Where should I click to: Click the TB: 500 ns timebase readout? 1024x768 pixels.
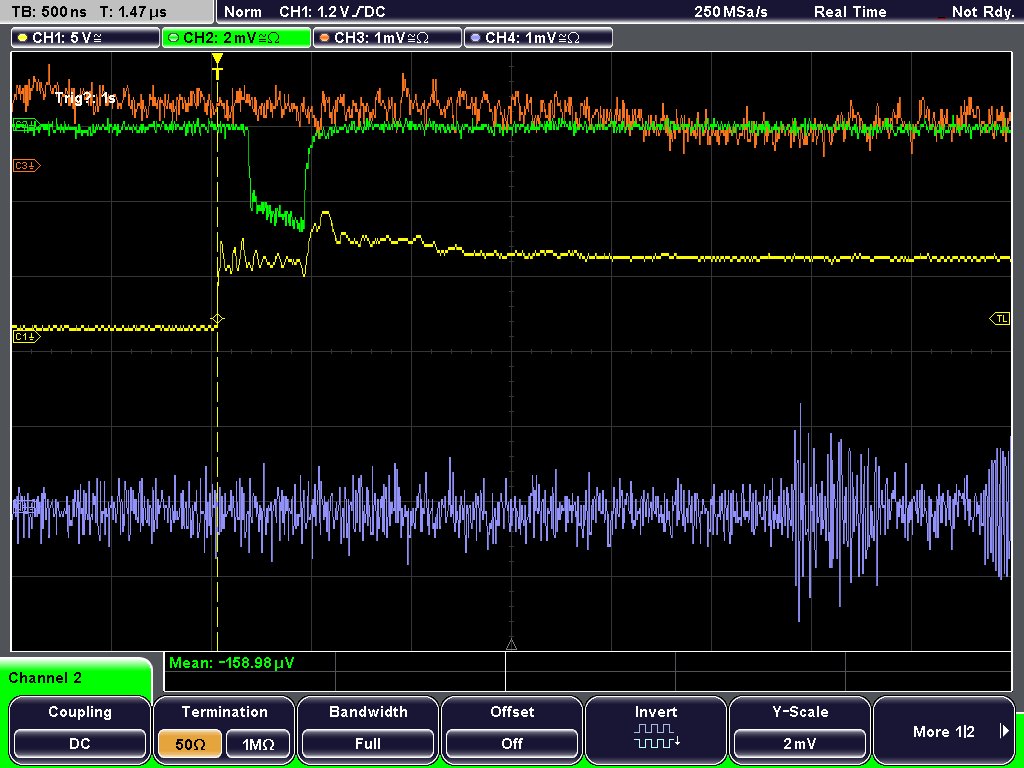[x=49, y=12]
